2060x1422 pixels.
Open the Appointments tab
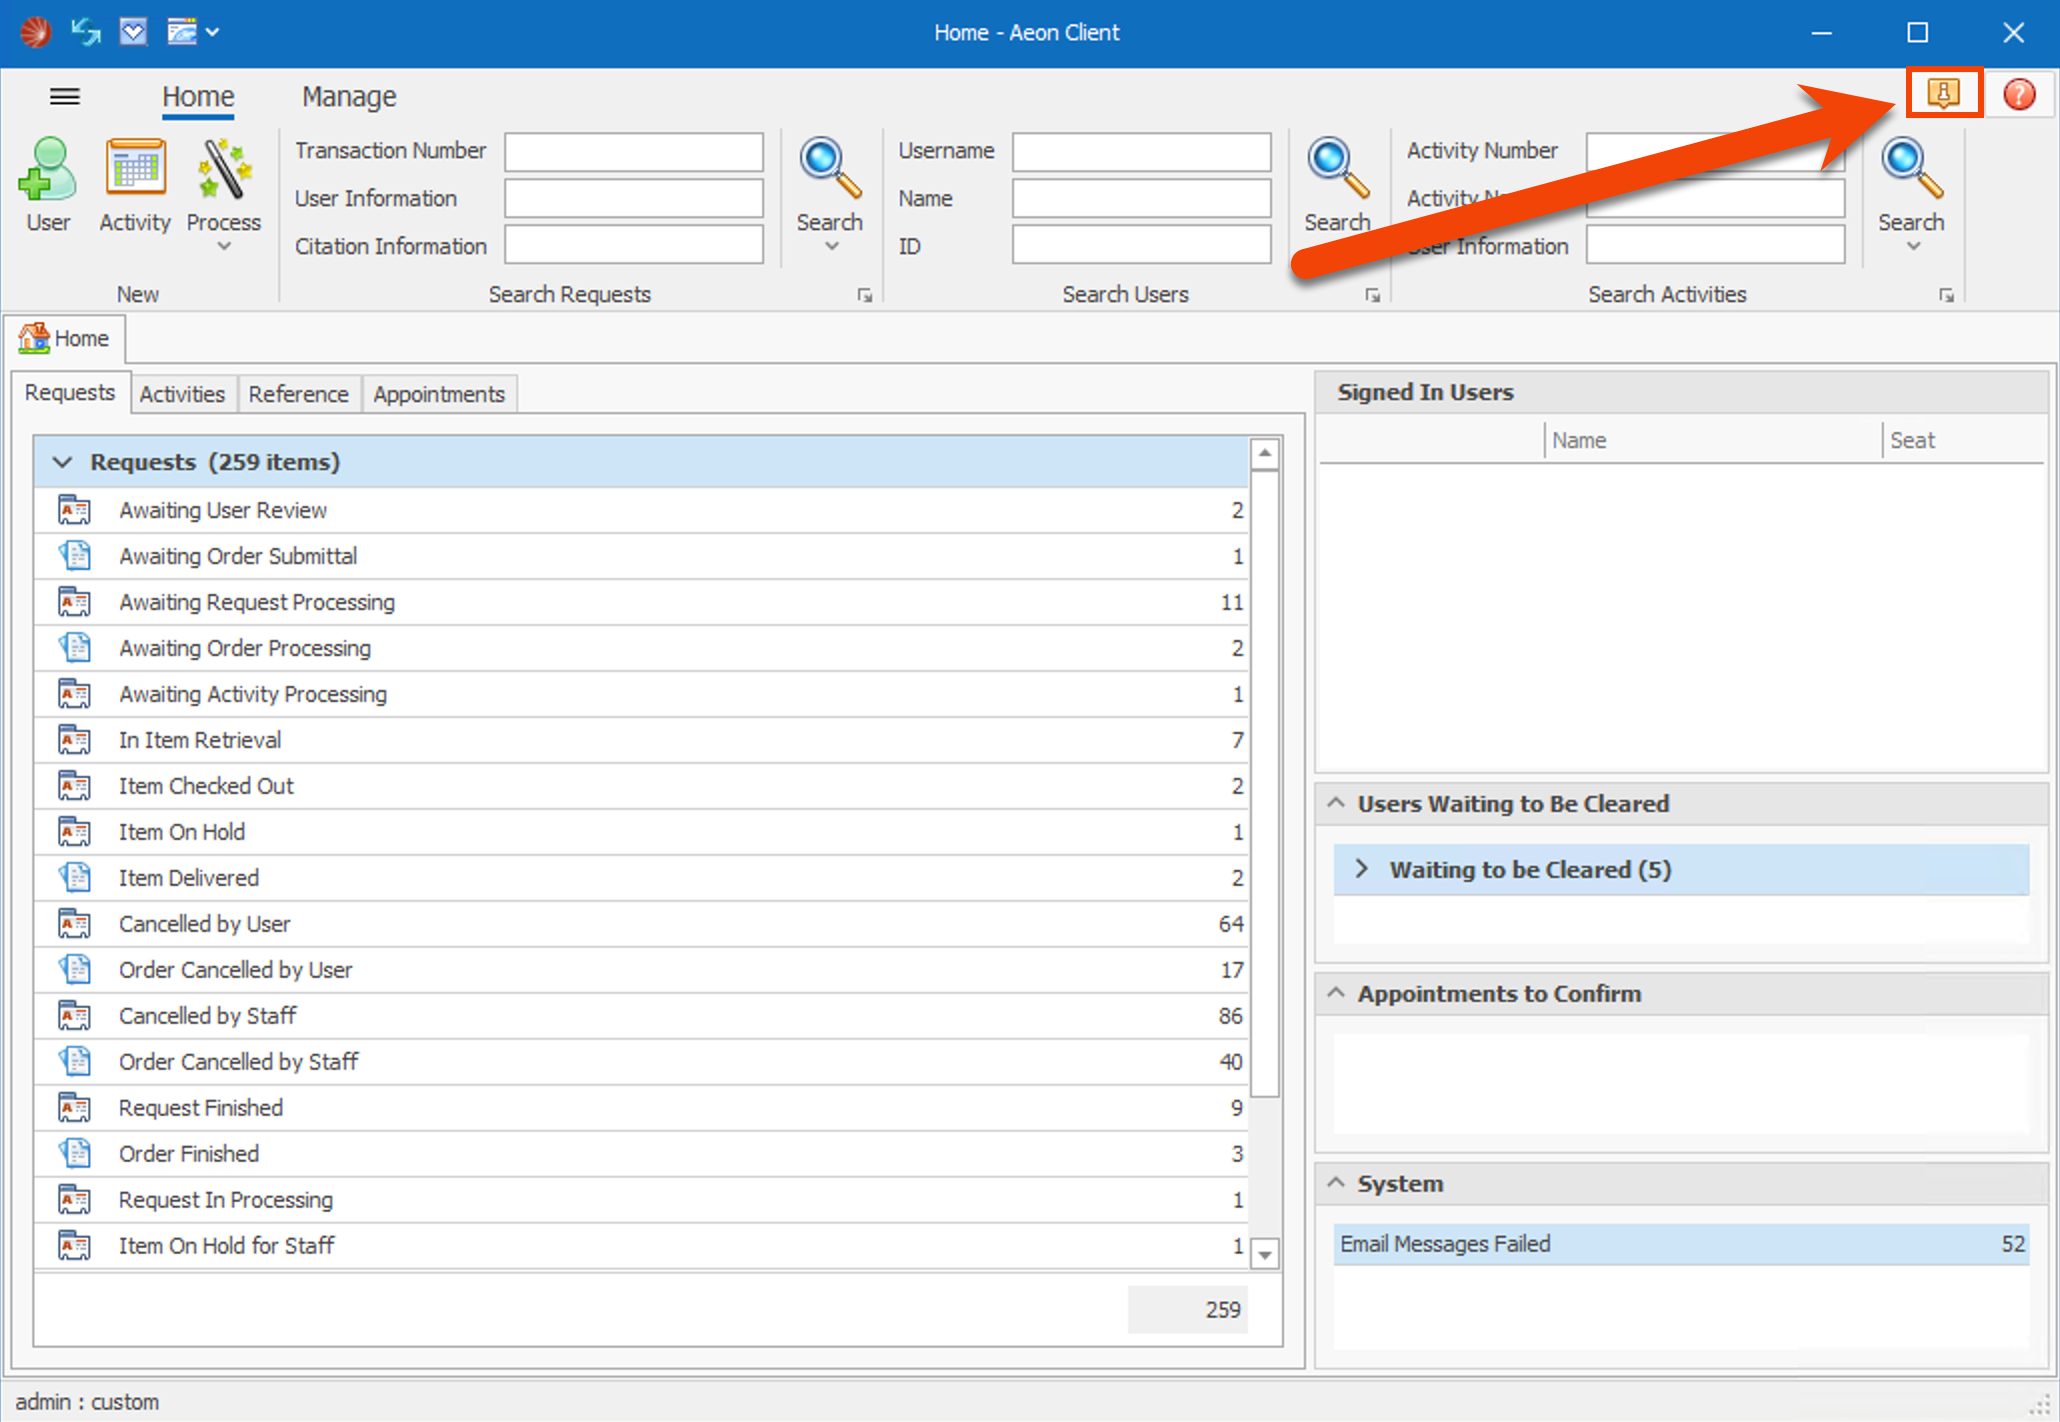438,394
